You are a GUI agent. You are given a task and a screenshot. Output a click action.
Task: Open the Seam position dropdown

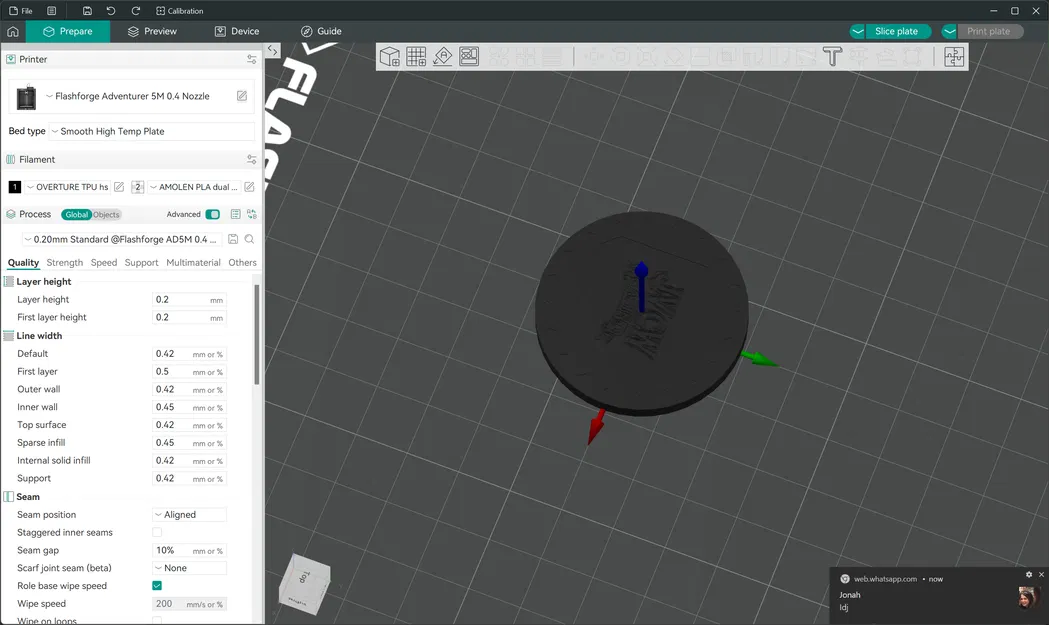coord(189,514)
